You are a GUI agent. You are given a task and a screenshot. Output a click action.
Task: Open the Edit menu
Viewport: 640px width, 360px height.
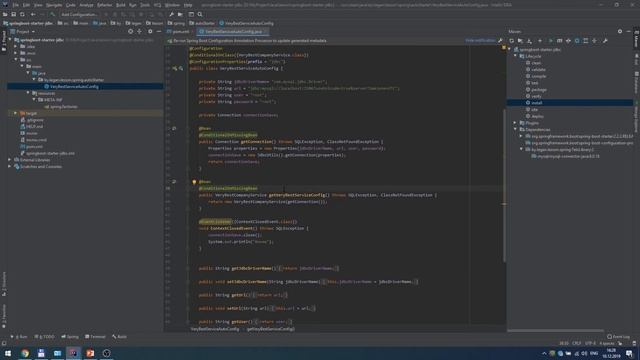tap(26, 5)
